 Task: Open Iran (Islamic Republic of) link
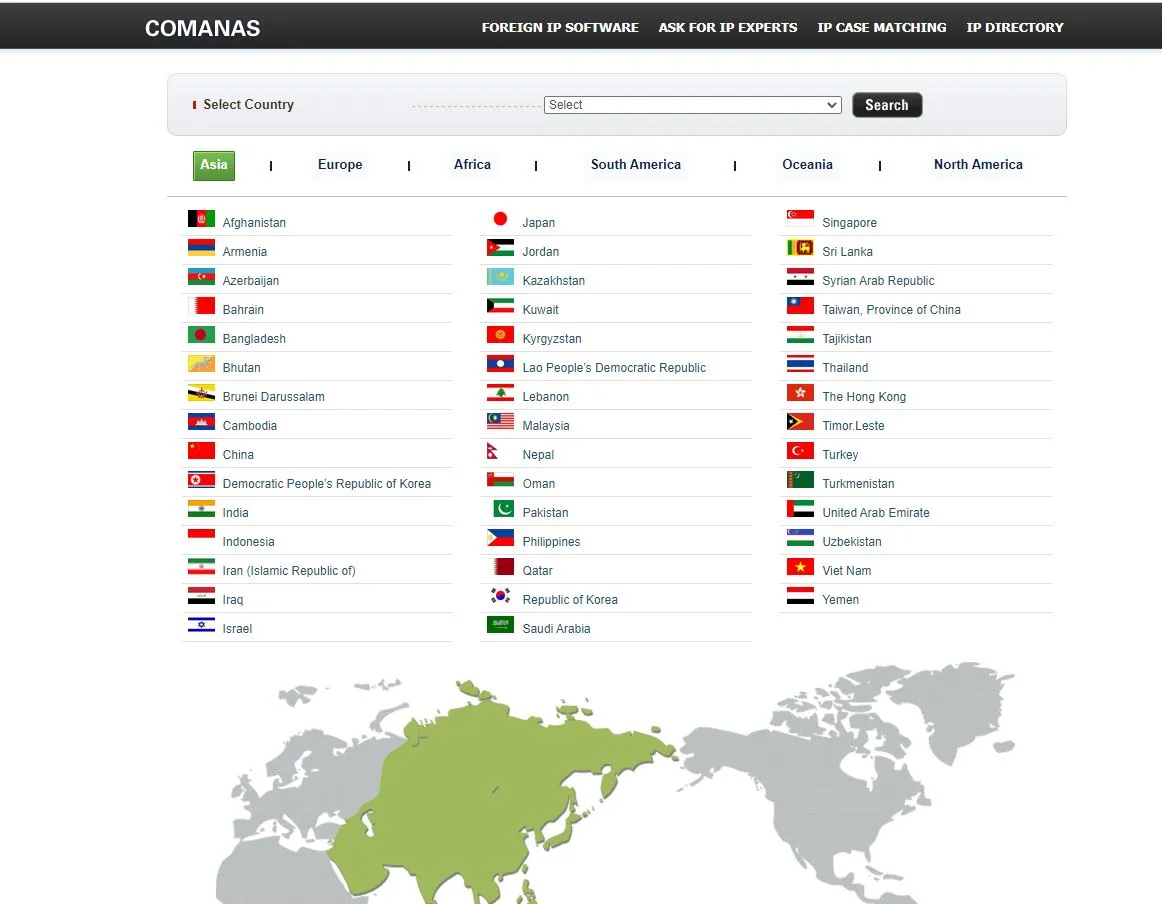pos(289,571)
